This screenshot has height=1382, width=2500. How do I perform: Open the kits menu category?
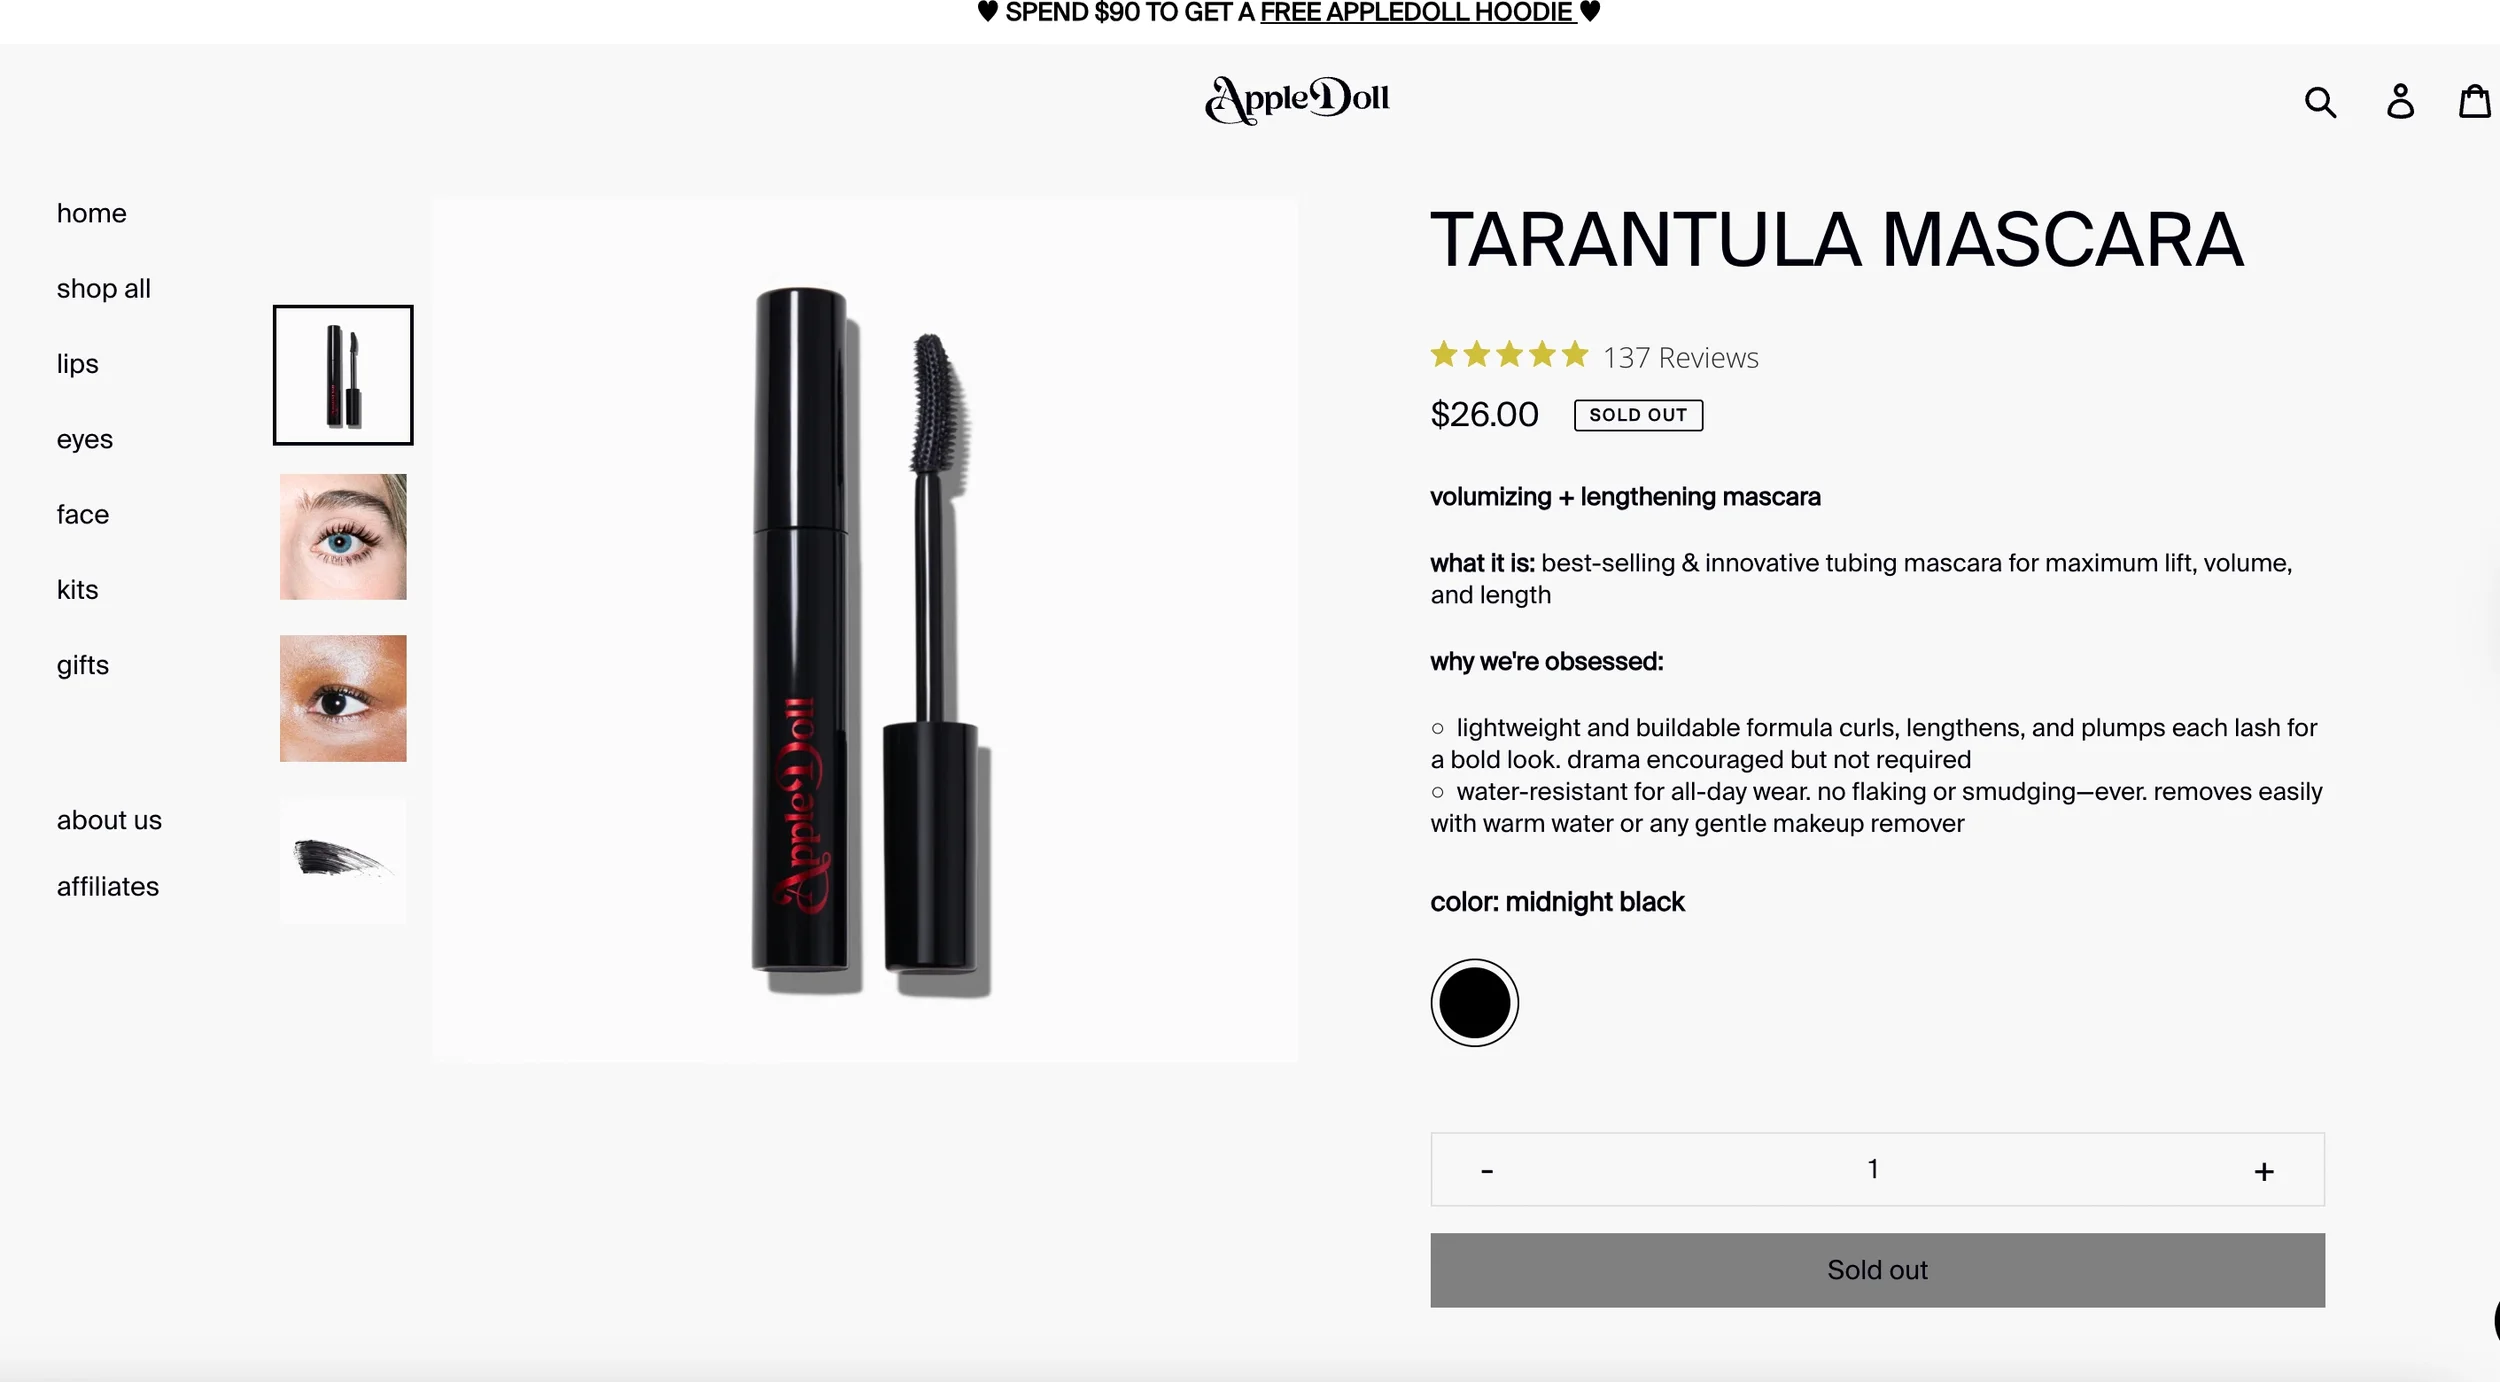click(78, 590)
